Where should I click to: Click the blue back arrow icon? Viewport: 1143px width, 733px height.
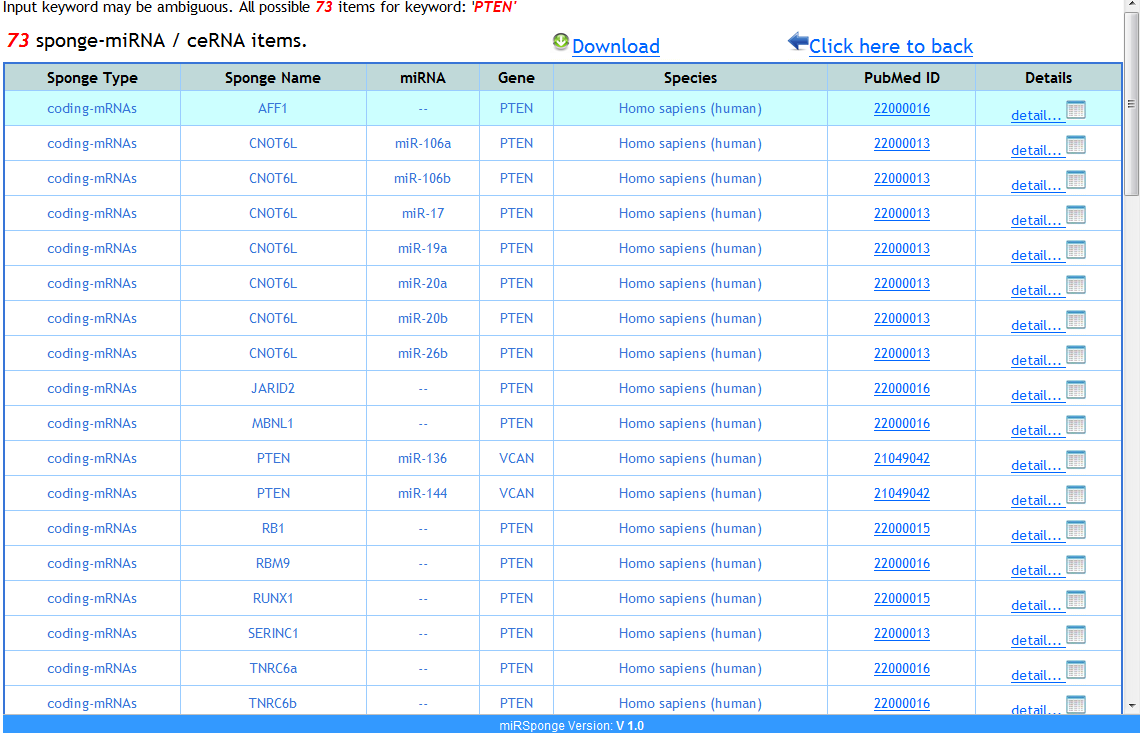(x=797, y=41)
